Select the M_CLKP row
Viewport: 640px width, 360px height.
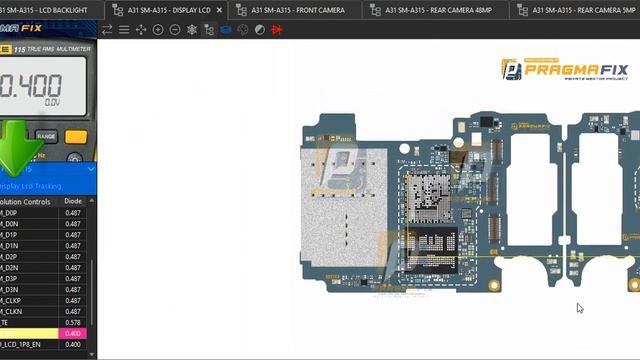pyautogui.click(x=43, y=300)
